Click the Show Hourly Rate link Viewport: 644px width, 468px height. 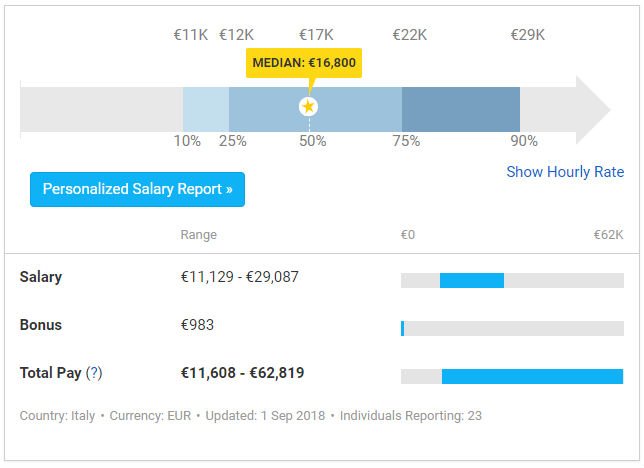pos(564,172)
